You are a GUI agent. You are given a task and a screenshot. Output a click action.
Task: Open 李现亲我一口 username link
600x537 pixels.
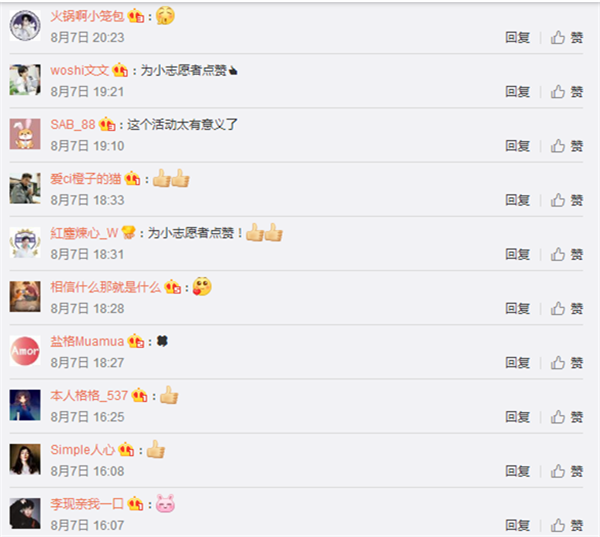87,504
